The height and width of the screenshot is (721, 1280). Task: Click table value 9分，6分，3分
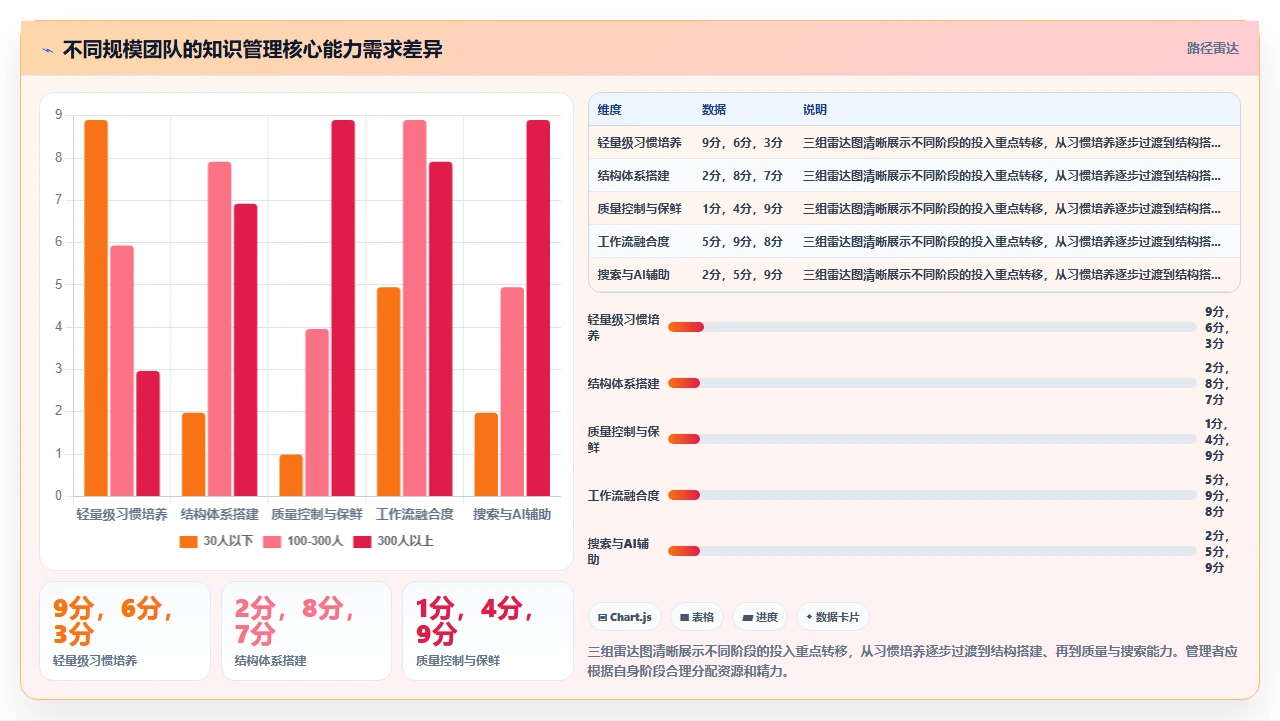pyautogui.click(x=742, y=143)
